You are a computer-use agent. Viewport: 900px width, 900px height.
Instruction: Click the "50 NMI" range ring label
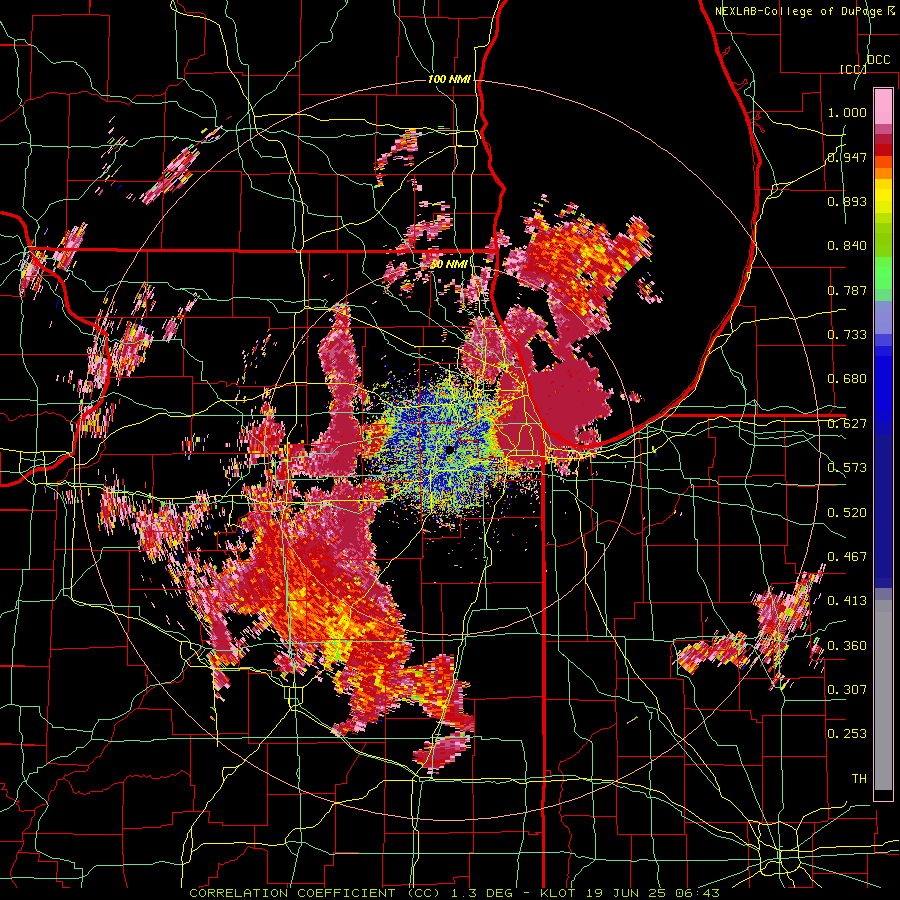click(449, 264)
